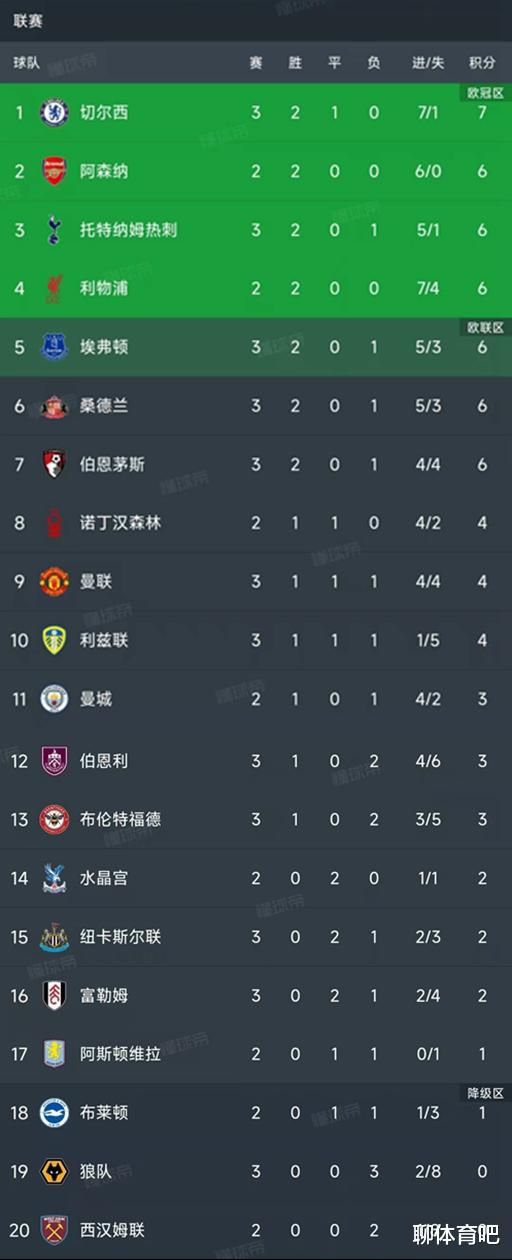512x1260 pixels.
Task: Click the Manchester City crest
Action: click(54, 699)
